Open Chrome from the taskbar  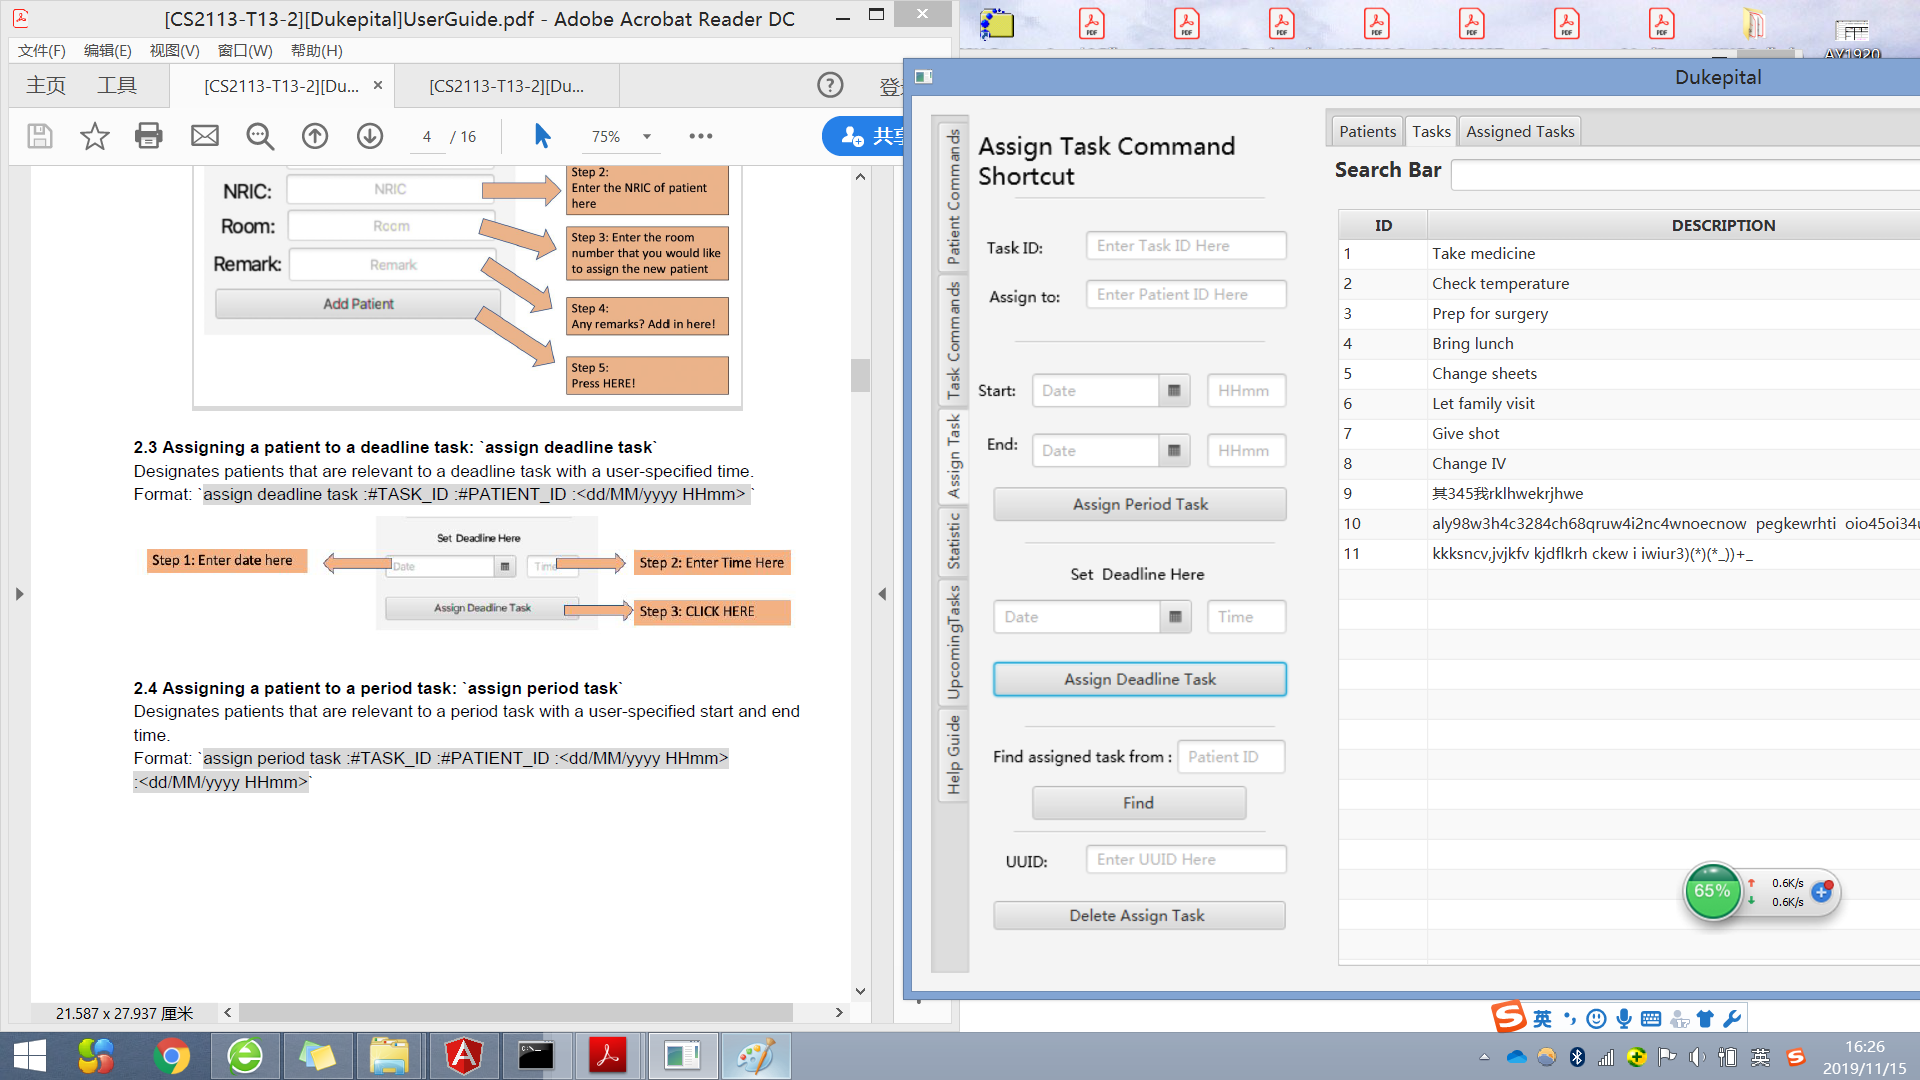click(x=172, y=1056)
